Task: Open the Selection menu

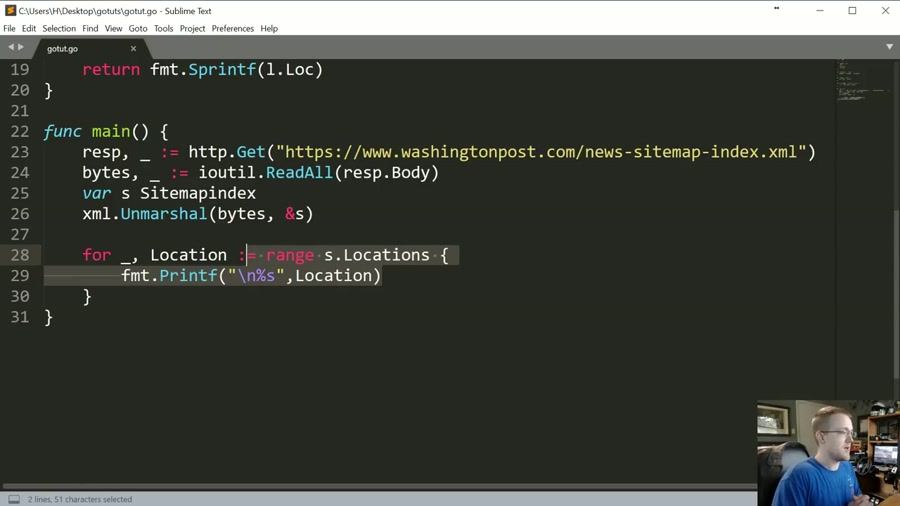Action: [x=59, y=28]
